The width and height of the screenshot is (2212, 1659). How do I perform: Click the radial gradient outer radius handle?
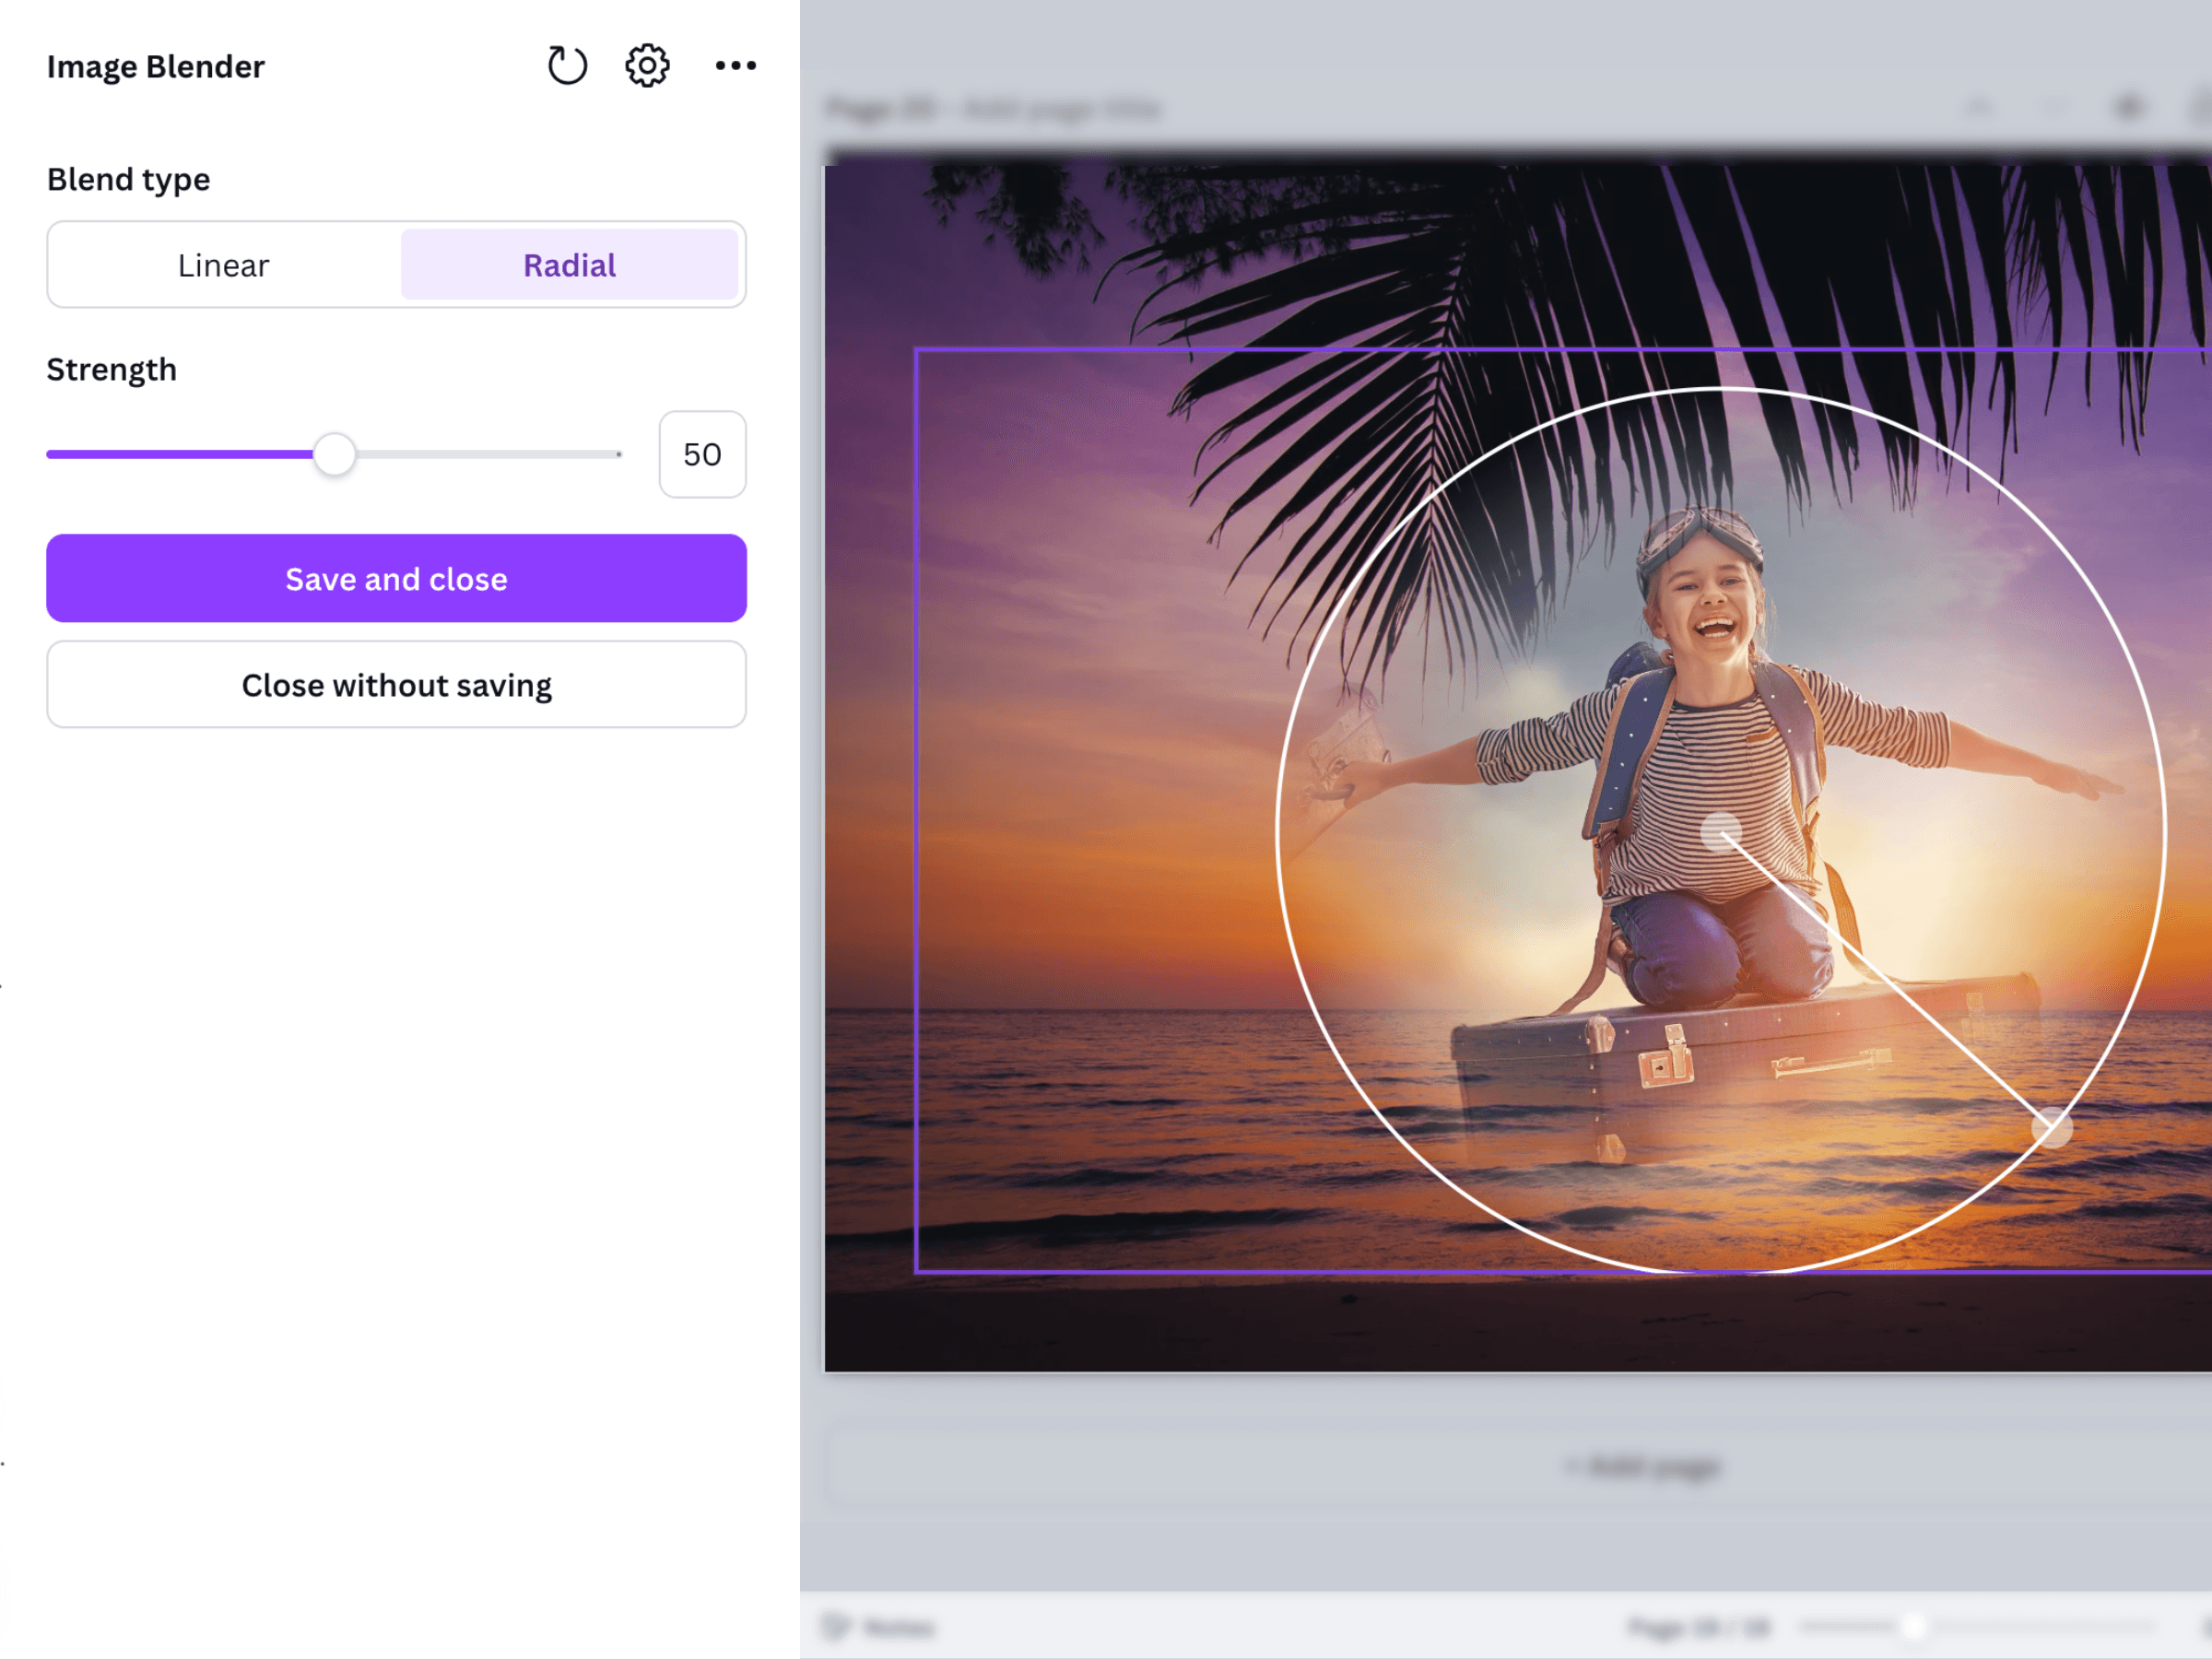[x=2052, y=1128]
